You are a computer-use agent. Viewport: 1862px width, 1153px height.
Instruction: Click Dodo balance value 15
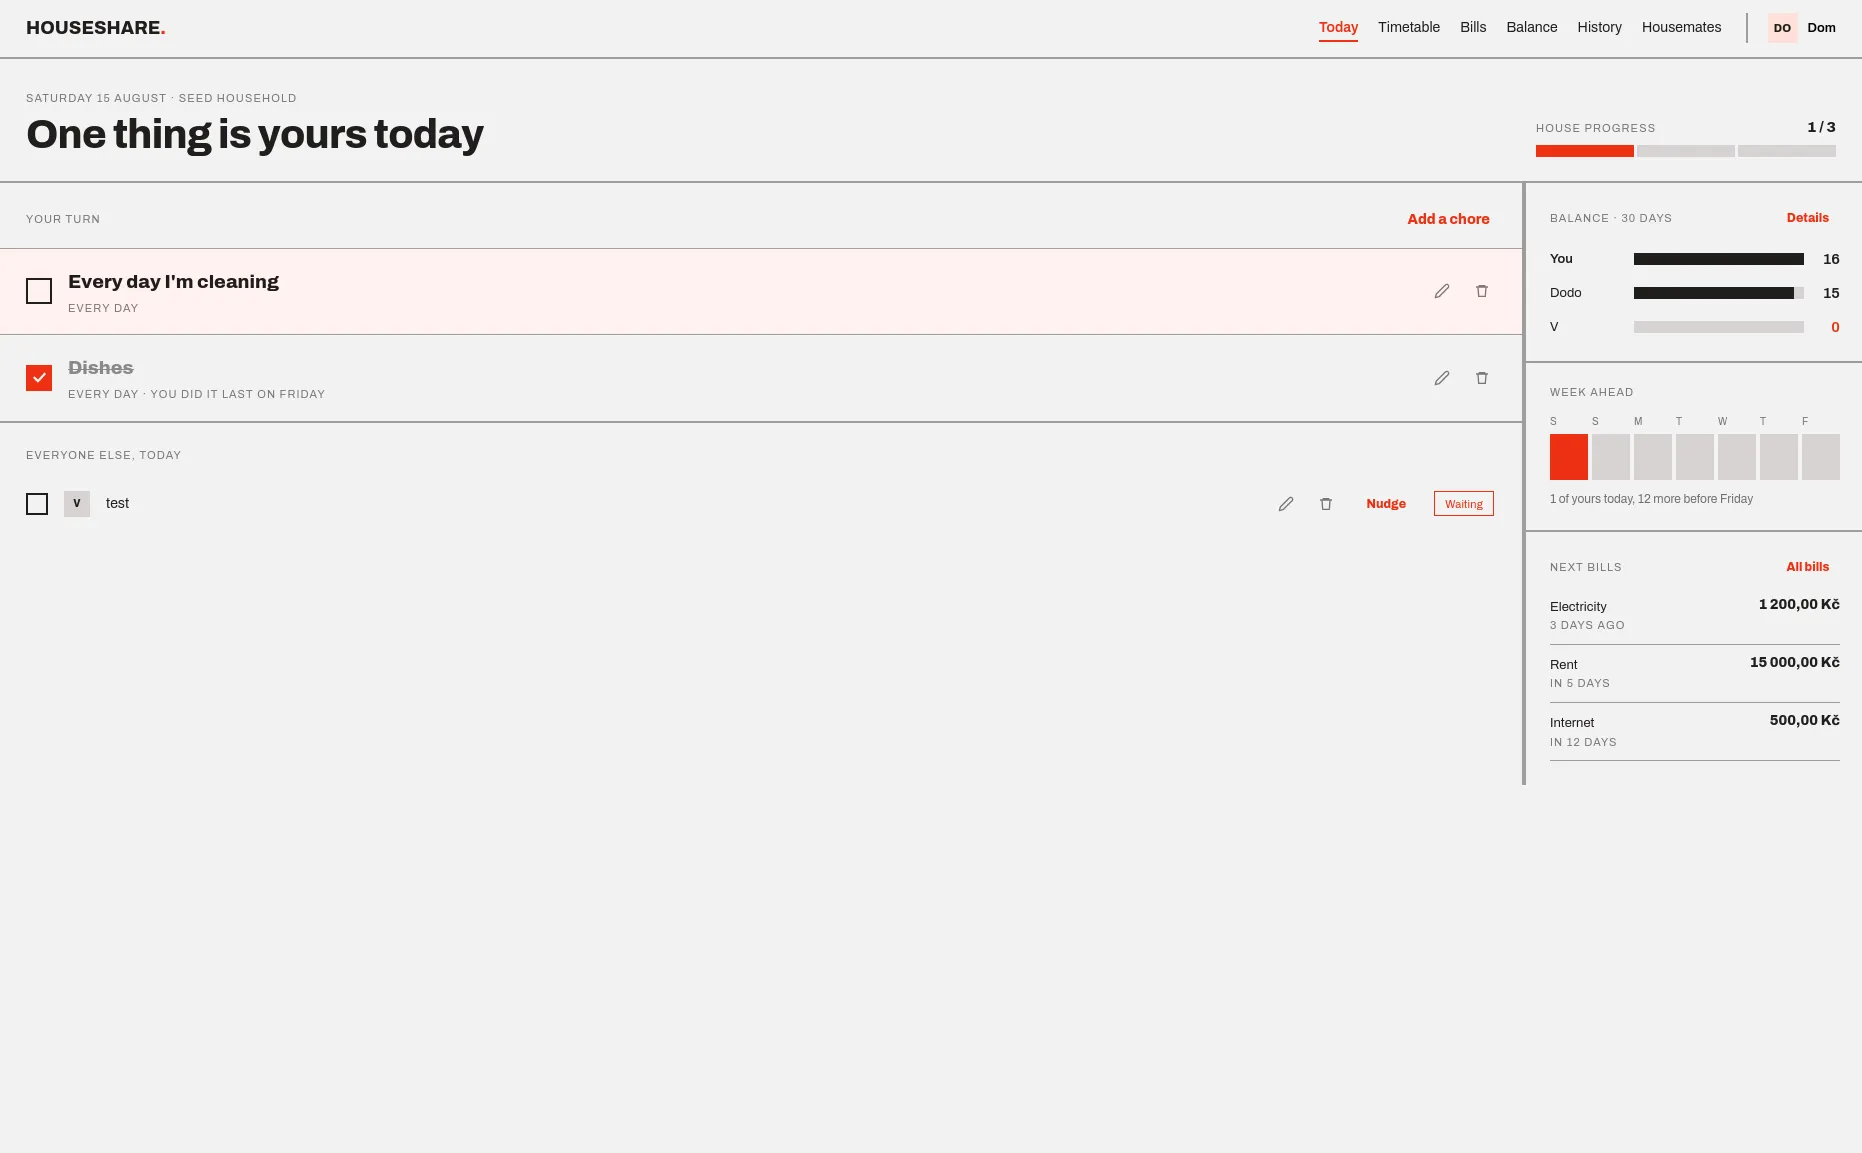coord(1831,293)
